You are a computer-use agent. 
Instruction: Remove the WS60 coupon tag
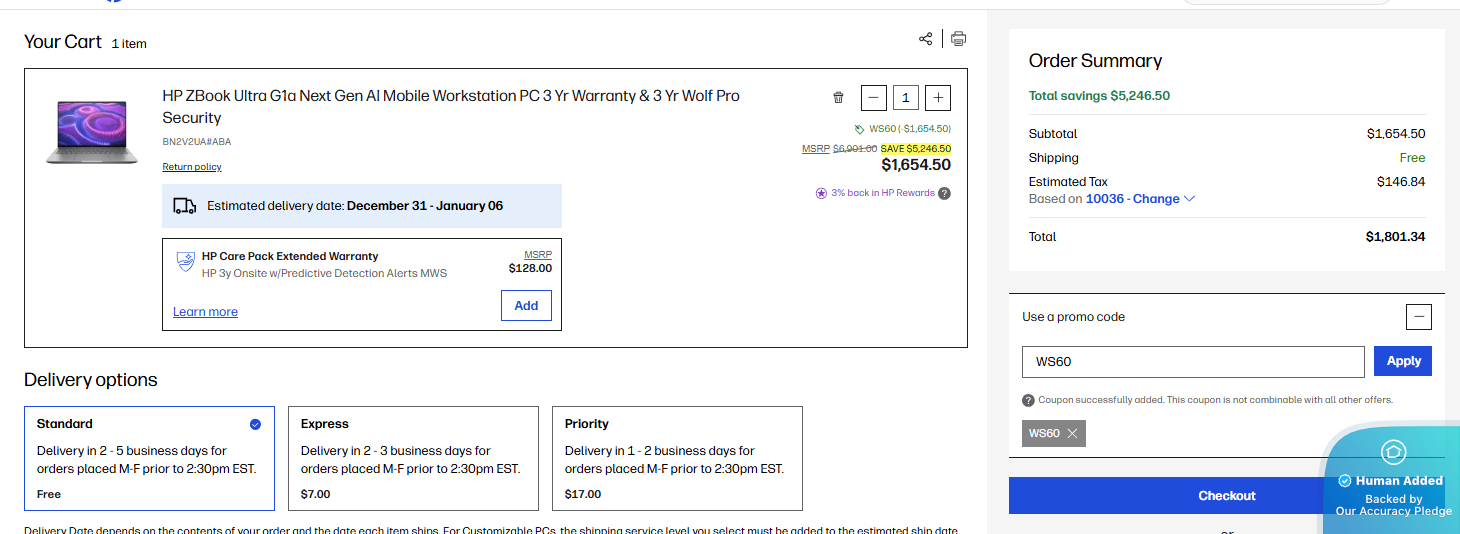[x=1072, y=433]
